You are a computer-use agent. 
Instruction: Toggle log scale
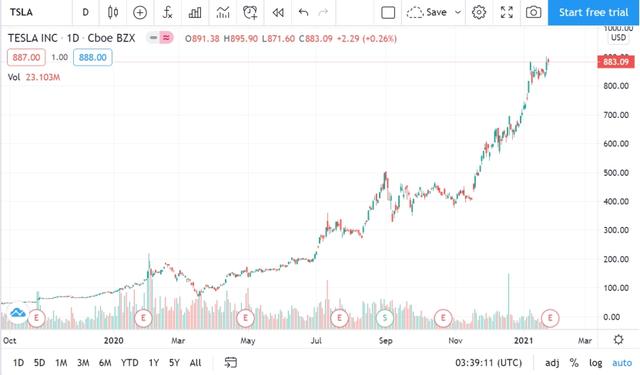point(596,363)
